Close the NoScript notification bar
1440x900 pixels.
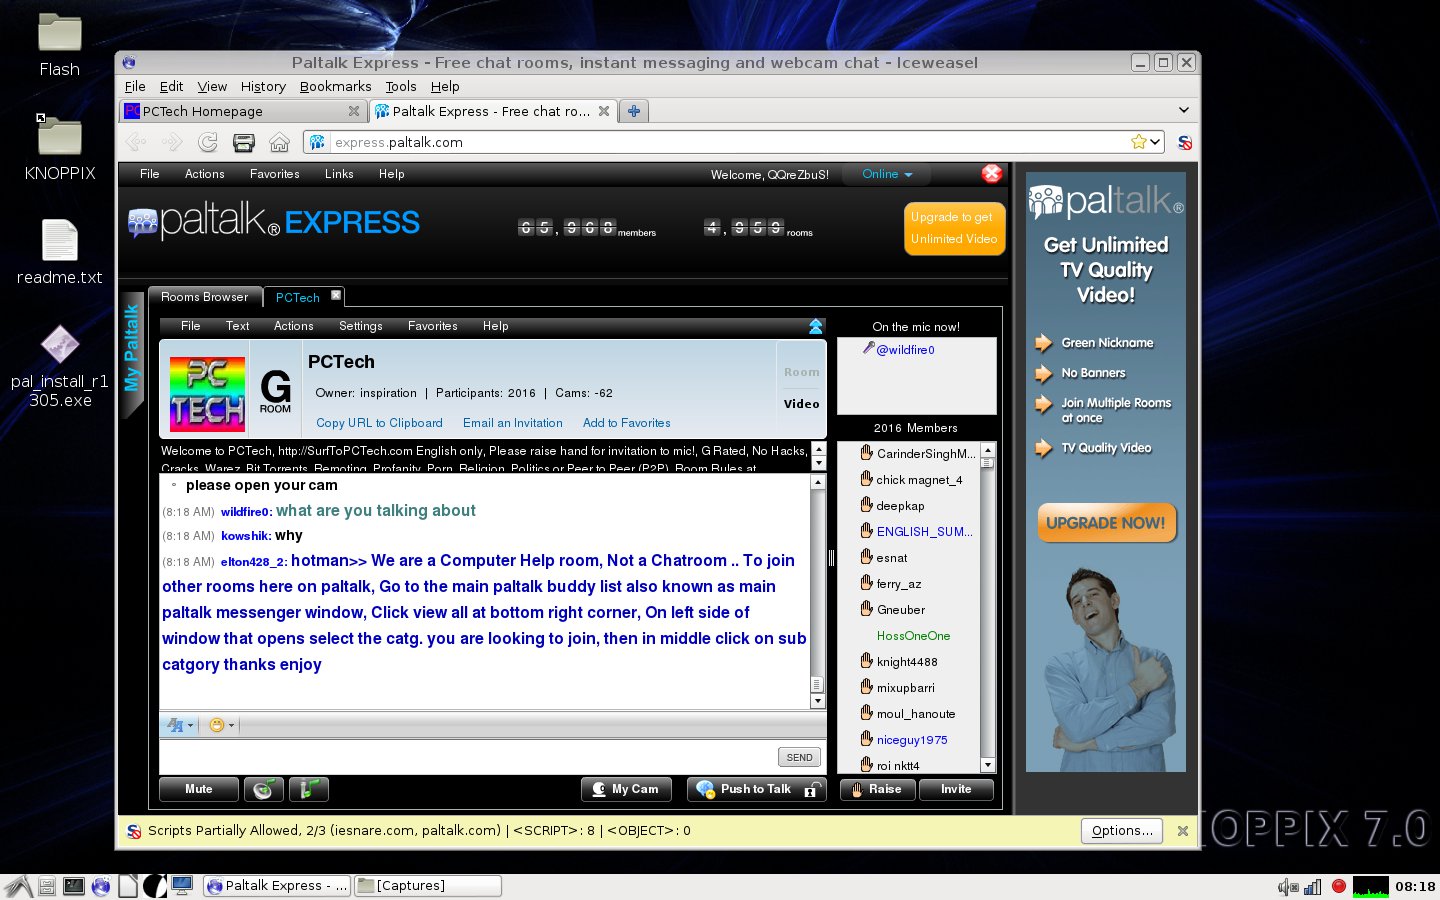(1183, 831)
